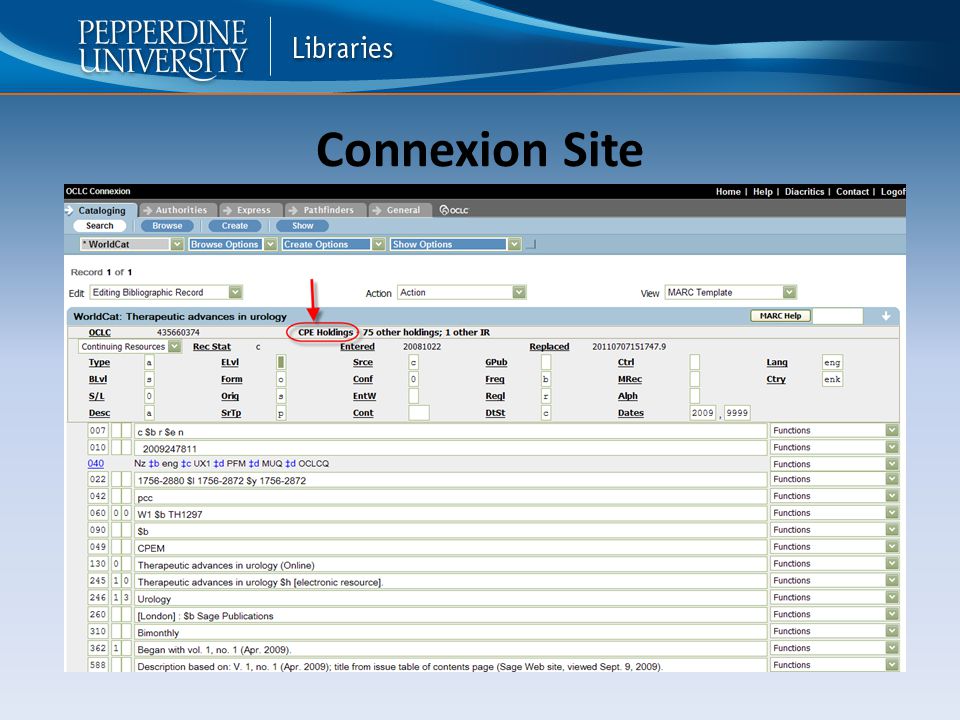Click the Entered label link
The width and height of the screenshot is (960, 720).
pyautogui.click(x=358, y=347)
